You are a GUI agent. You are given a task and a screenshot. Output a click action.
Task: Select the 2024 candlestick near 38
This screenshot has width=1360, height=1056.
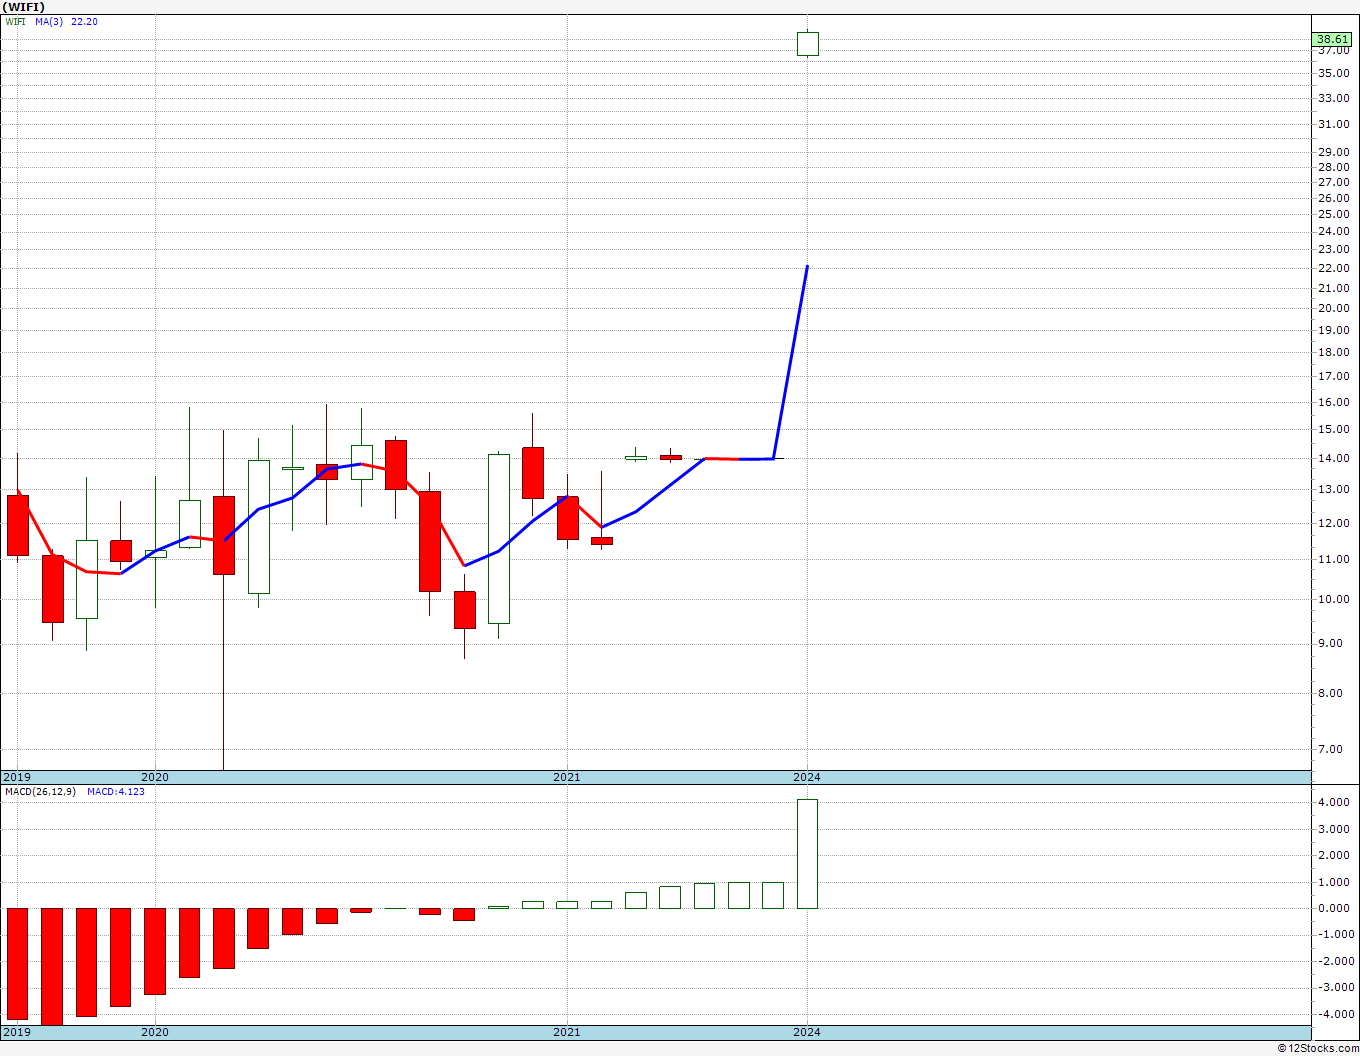pyautogui.click(x=808, y=44)
